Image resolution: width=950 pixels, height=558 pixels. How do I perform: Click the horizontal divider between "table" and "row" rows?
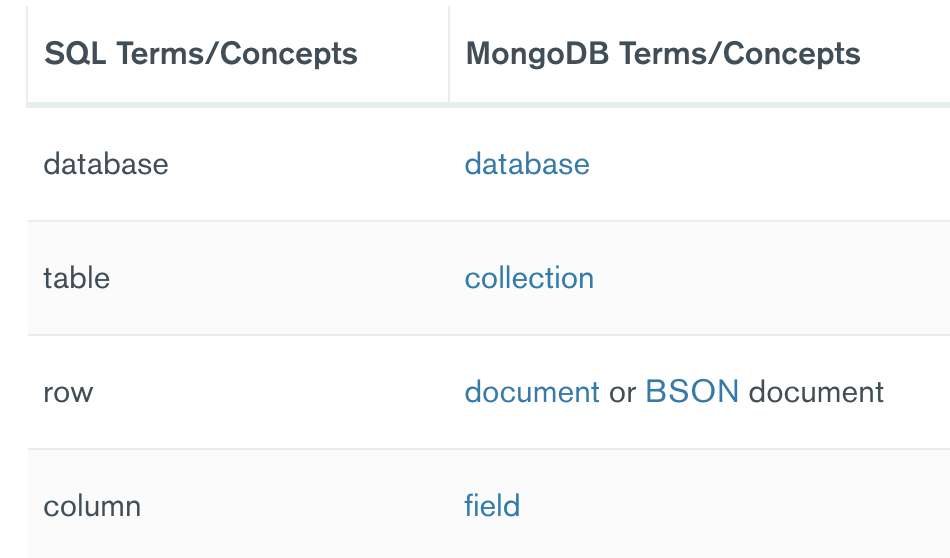488,334
